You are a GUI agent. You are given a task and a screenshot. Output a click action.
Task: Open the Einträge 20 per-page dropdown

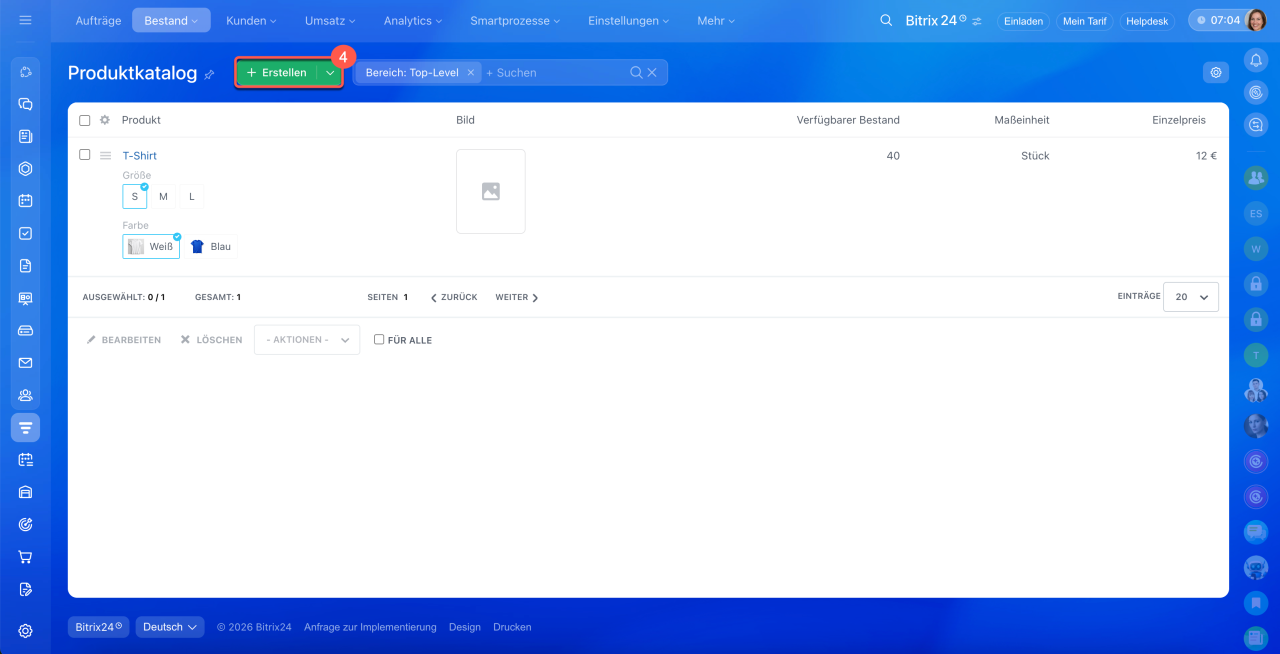click(x=1191, y=297)
